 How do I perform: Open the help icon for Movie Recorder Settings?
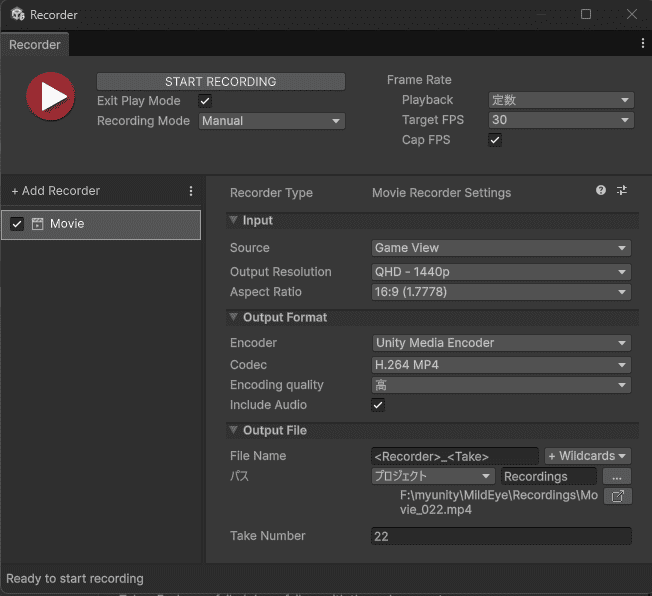[601, 191]
